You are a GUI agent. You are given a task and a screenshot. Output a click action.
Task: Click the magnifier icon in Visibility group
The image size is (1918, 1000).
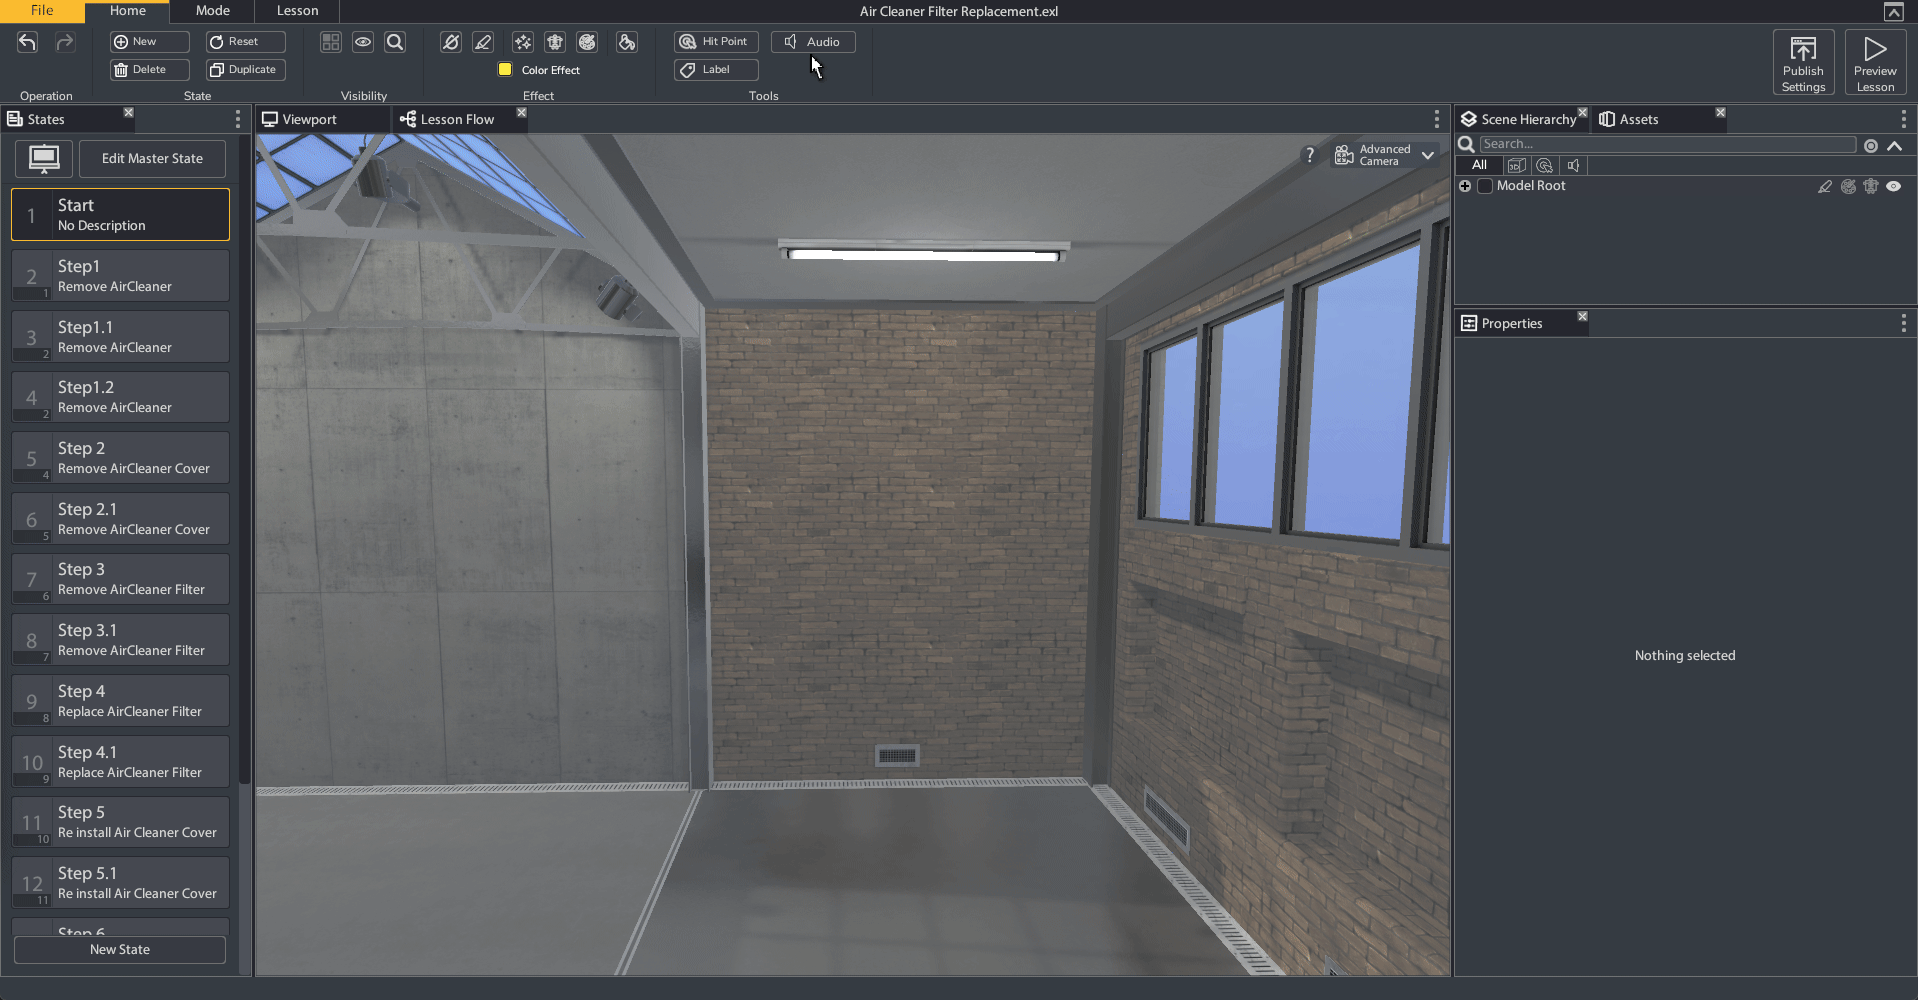[x=395, y=42]
